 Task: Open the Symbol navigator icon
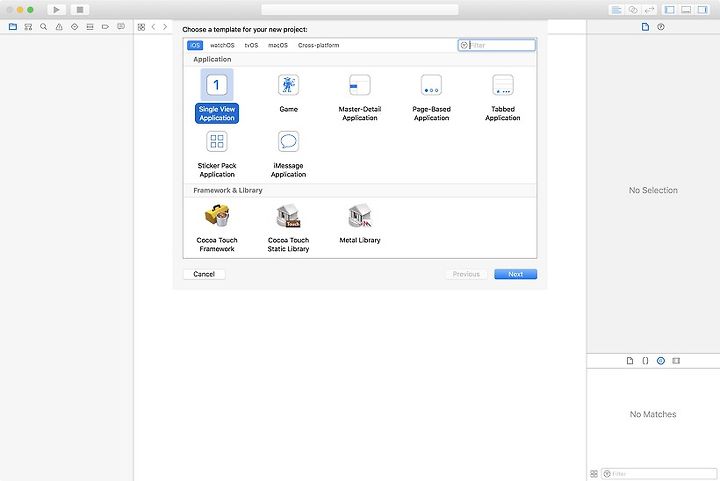coord(28,27)
